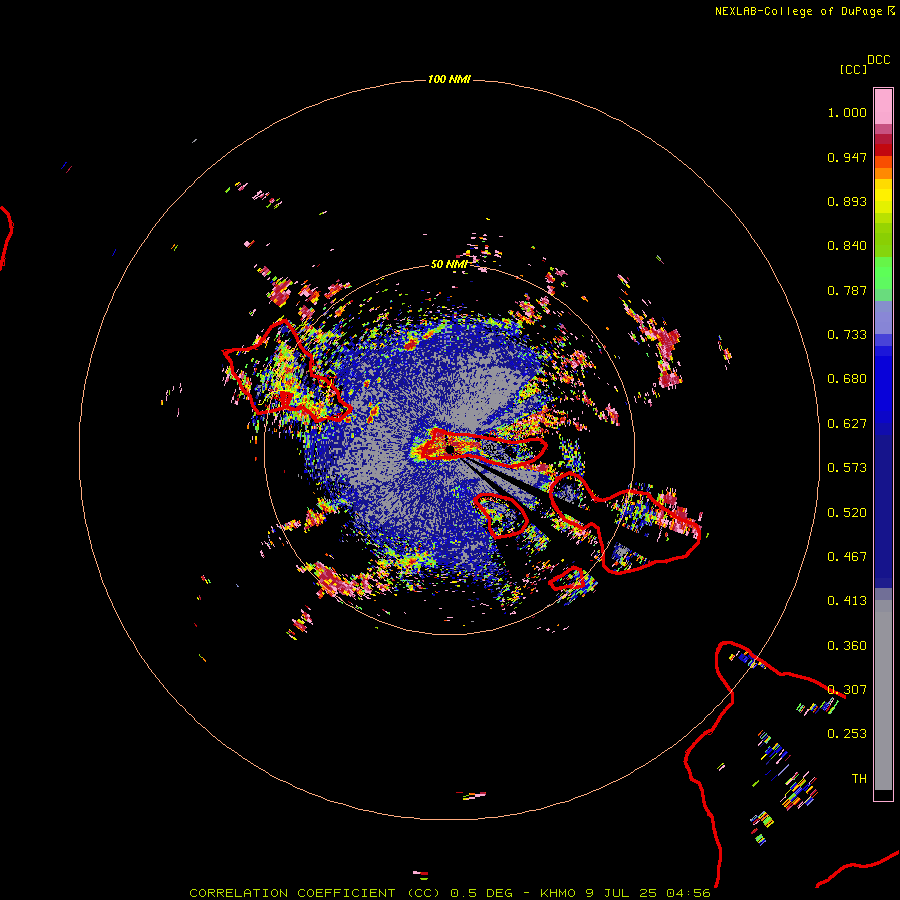Click the 0.360 legend value
Screen dimensions: 900x900
tap(847, 646)
